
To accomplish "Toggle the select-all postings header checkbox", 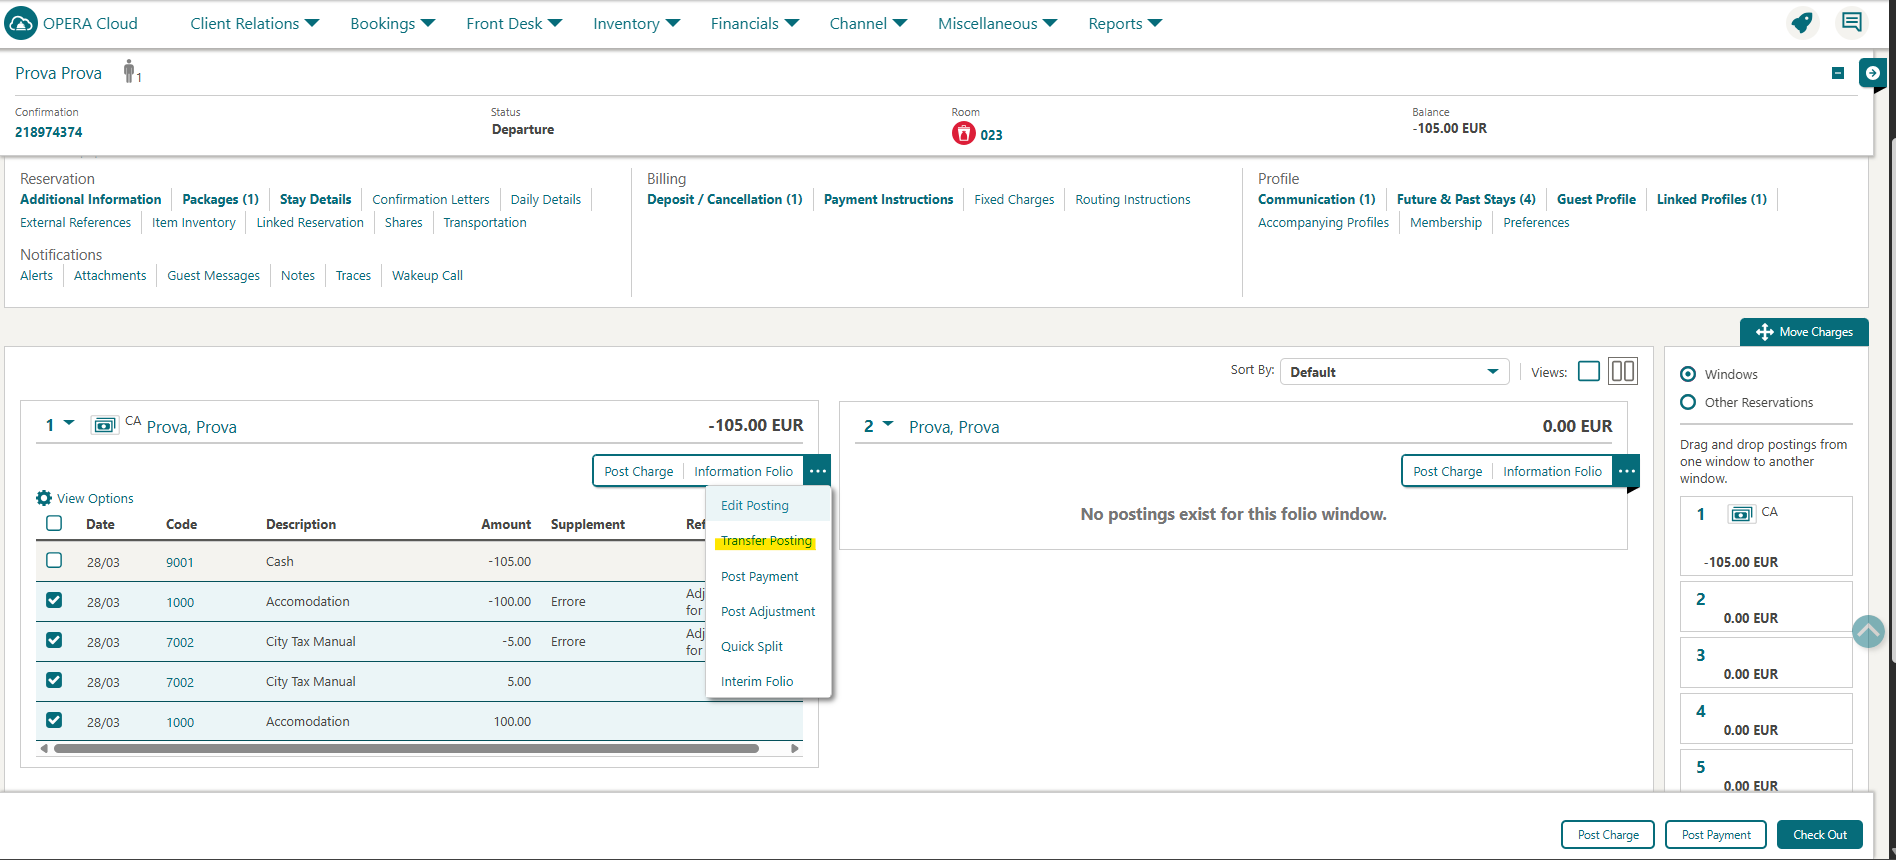I will pyautogui.click(x=54, y=523).
